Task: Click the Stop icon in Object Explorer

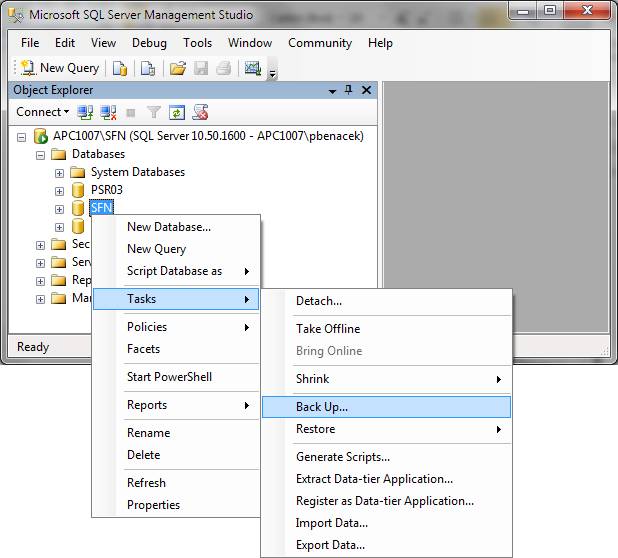Action: coord(130,113)
